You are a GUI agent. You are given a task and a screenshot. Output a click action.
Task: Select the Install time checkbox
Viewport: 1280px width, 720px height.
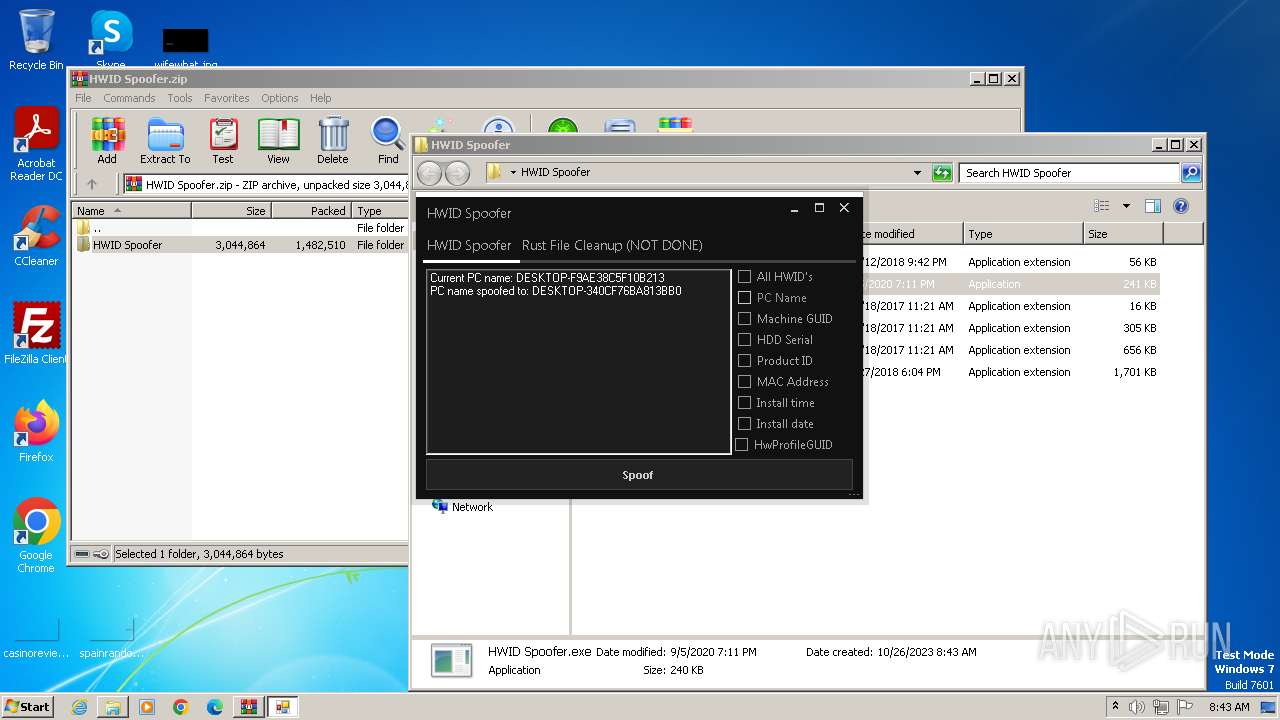pyautogui.click(x=744, y=403)
